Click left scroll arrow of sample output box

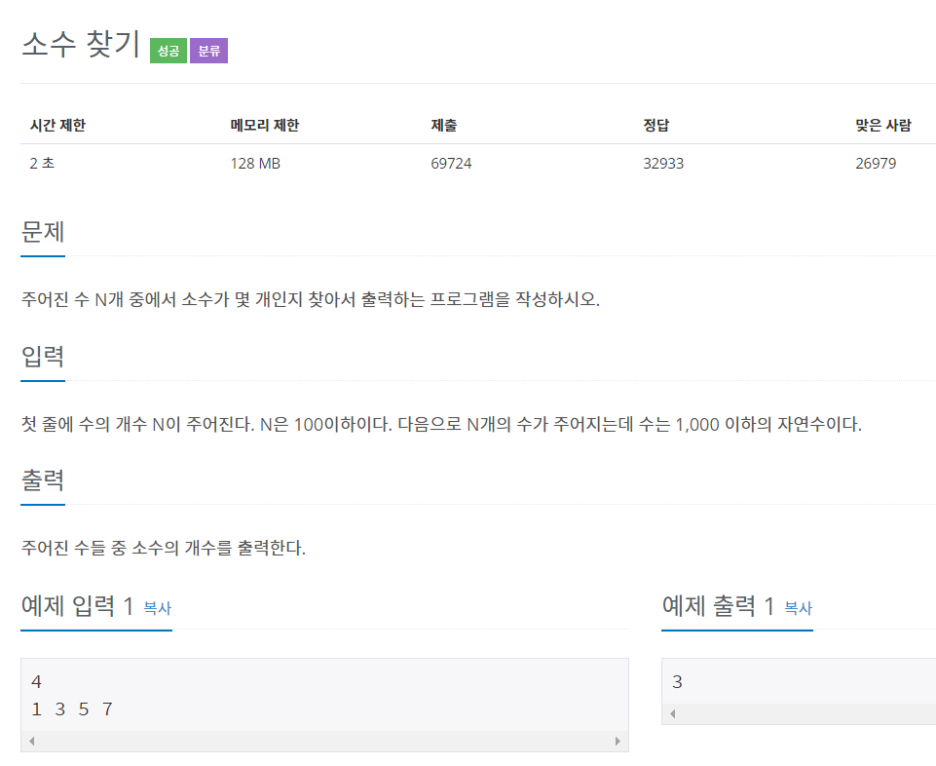(x=672, y=714)
